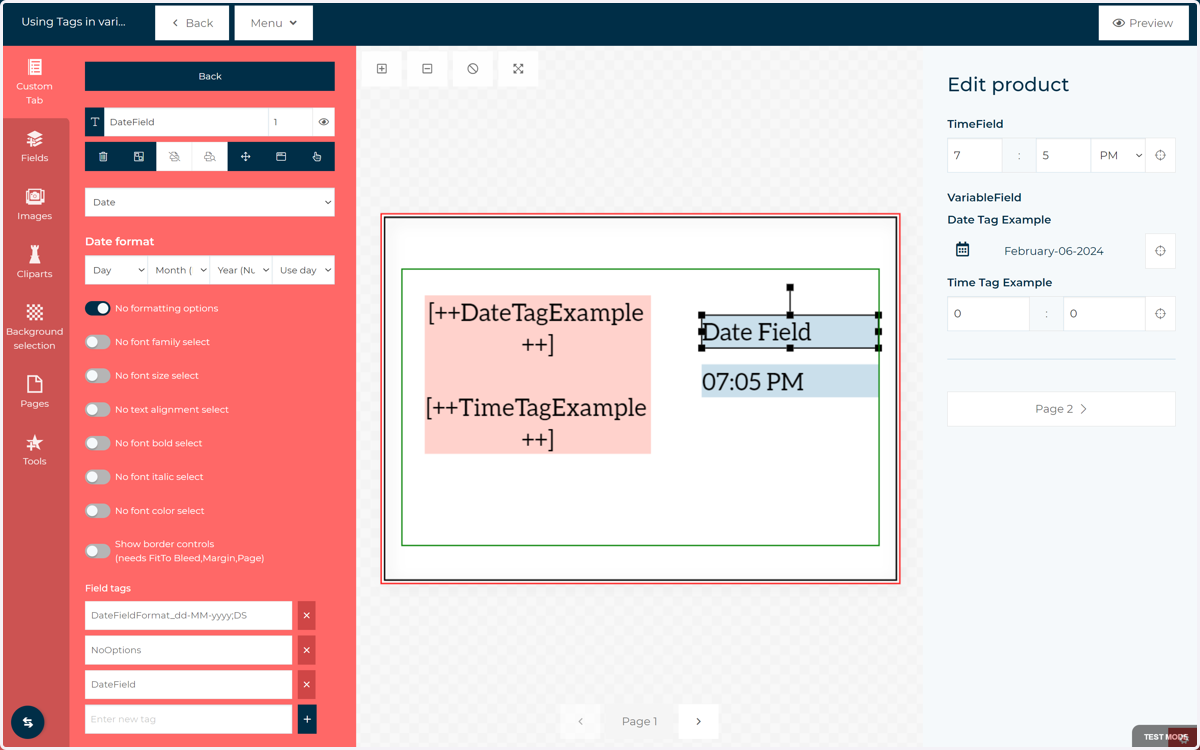The image size is (1200, 750).
Task: Click the Enter new tag input
Action: tap(188, 719)
